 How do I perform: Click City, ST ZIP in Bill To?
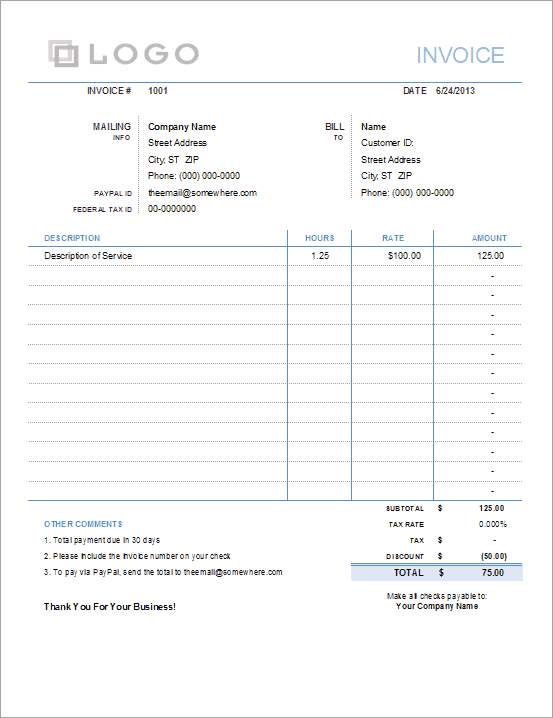(386, 176)
